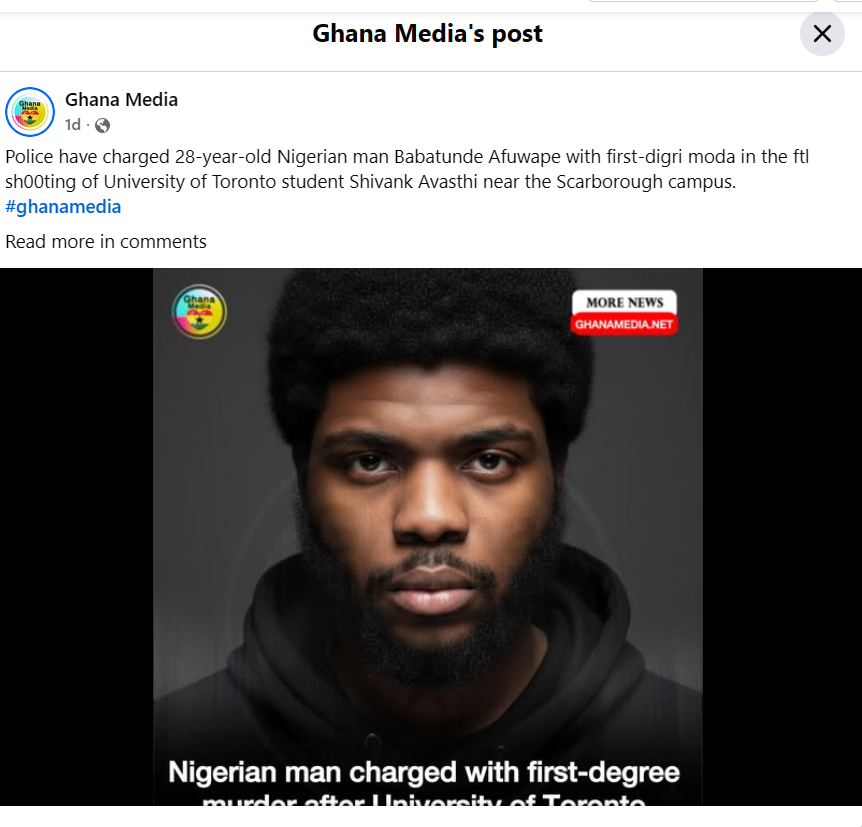Click the public globe privacy icon
This screenshot has height=827, width=862.
click(102, 126)
